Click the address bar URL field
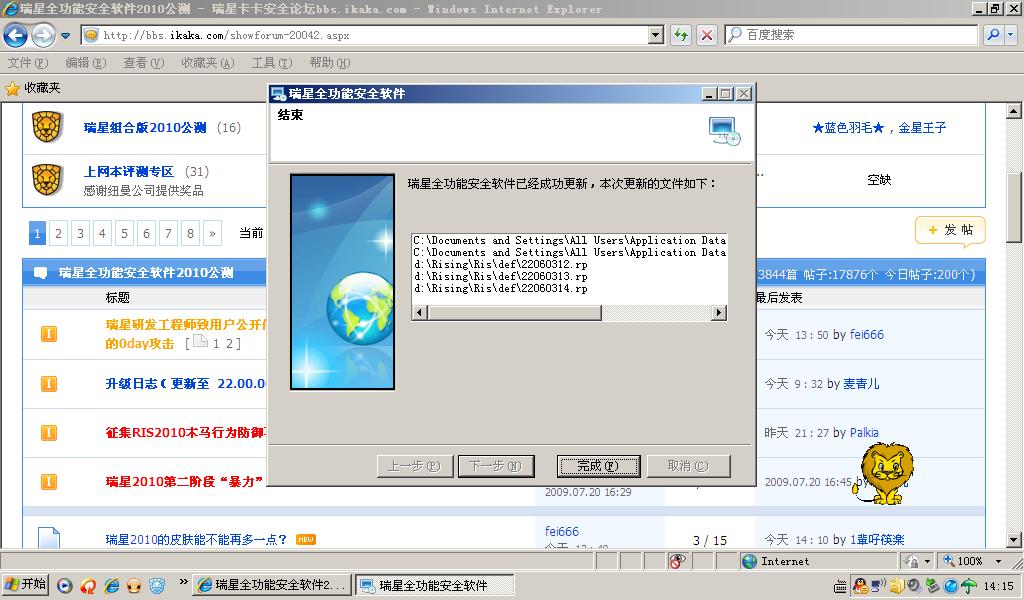Image resolution: width=1024 pixels, height=600 pixels. [x=364, y=35]
